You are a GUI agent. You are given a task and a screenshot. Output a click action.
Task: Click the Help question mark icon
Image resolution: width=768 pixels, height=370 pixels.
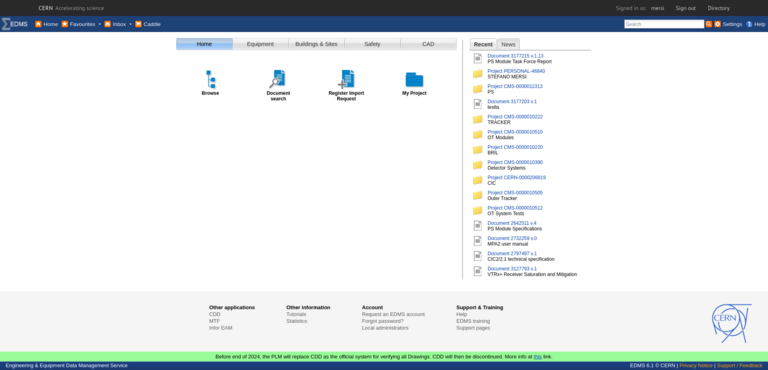click(x=749, y=24)
